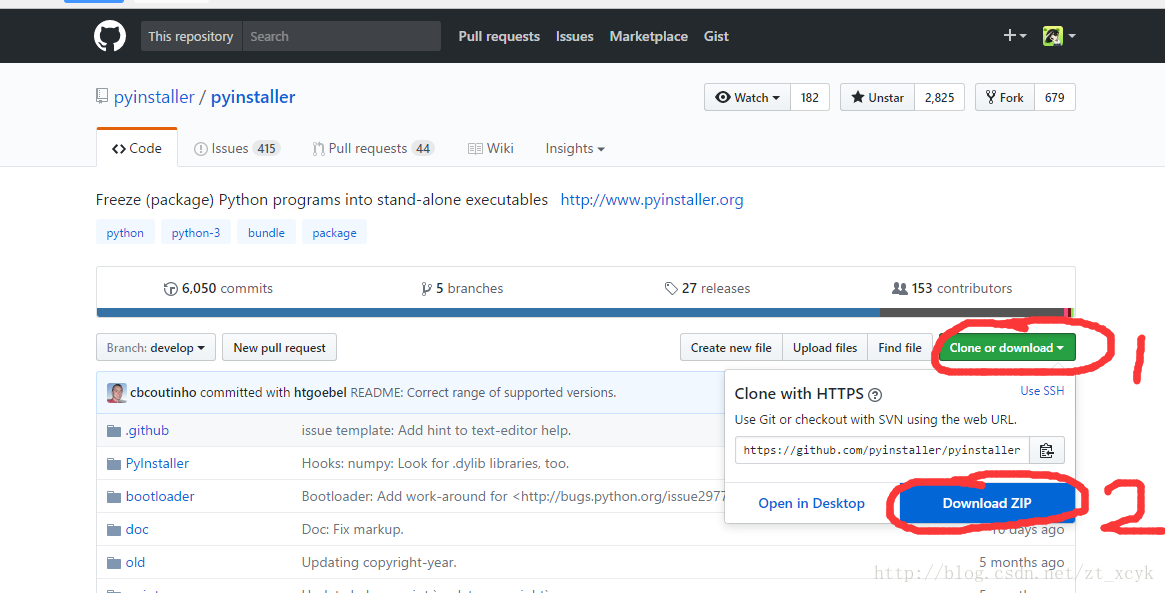
Task: Click the 2,825 stargazers count
Action: 939,97
